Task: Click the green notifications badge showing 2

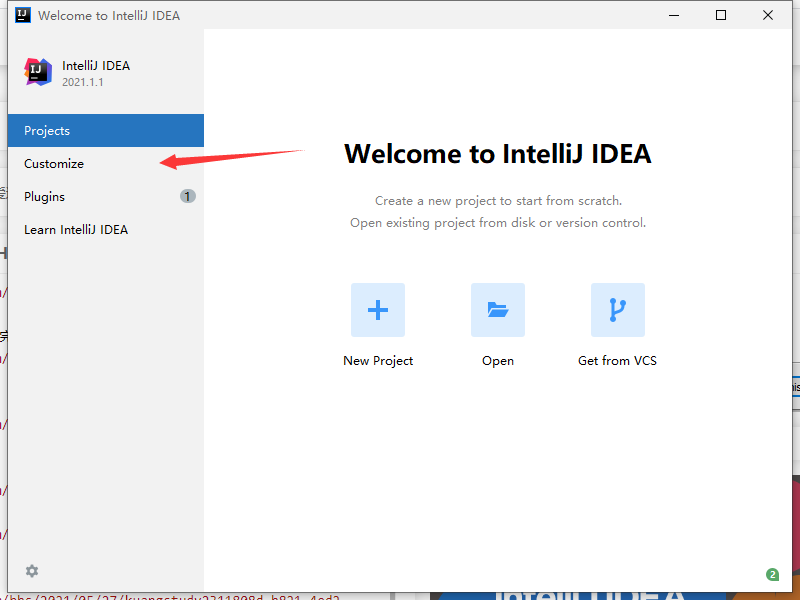Action: pyautogui.click(x=772, y=574)
